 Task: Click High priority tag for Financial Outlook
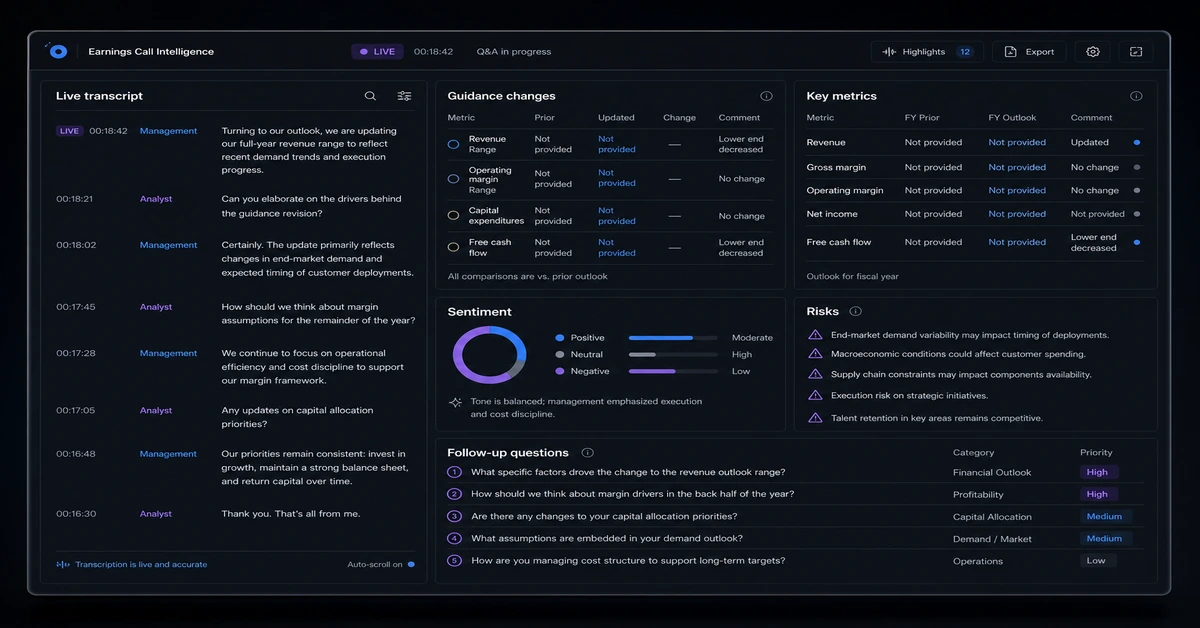click(x=1097, y=472)
